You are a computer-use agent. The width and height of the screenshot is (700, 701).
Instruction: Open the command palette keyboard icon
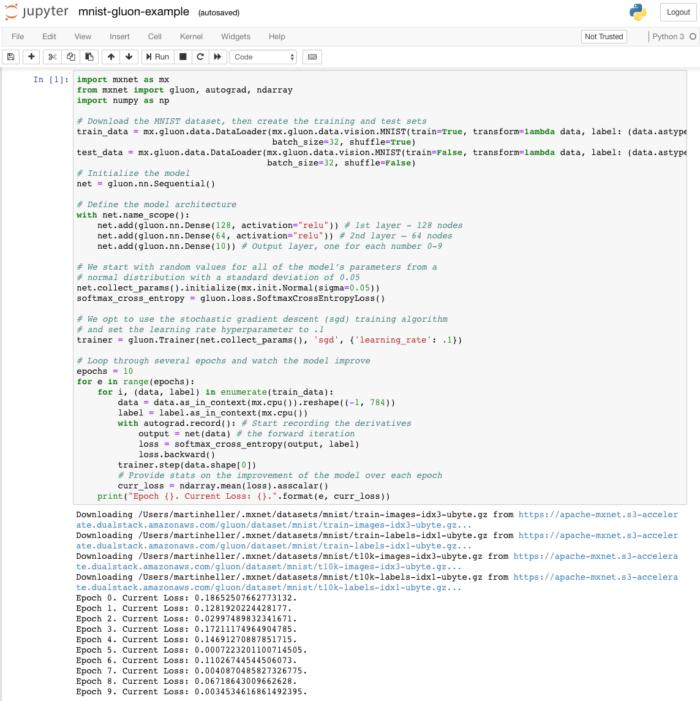click(312, 57)
